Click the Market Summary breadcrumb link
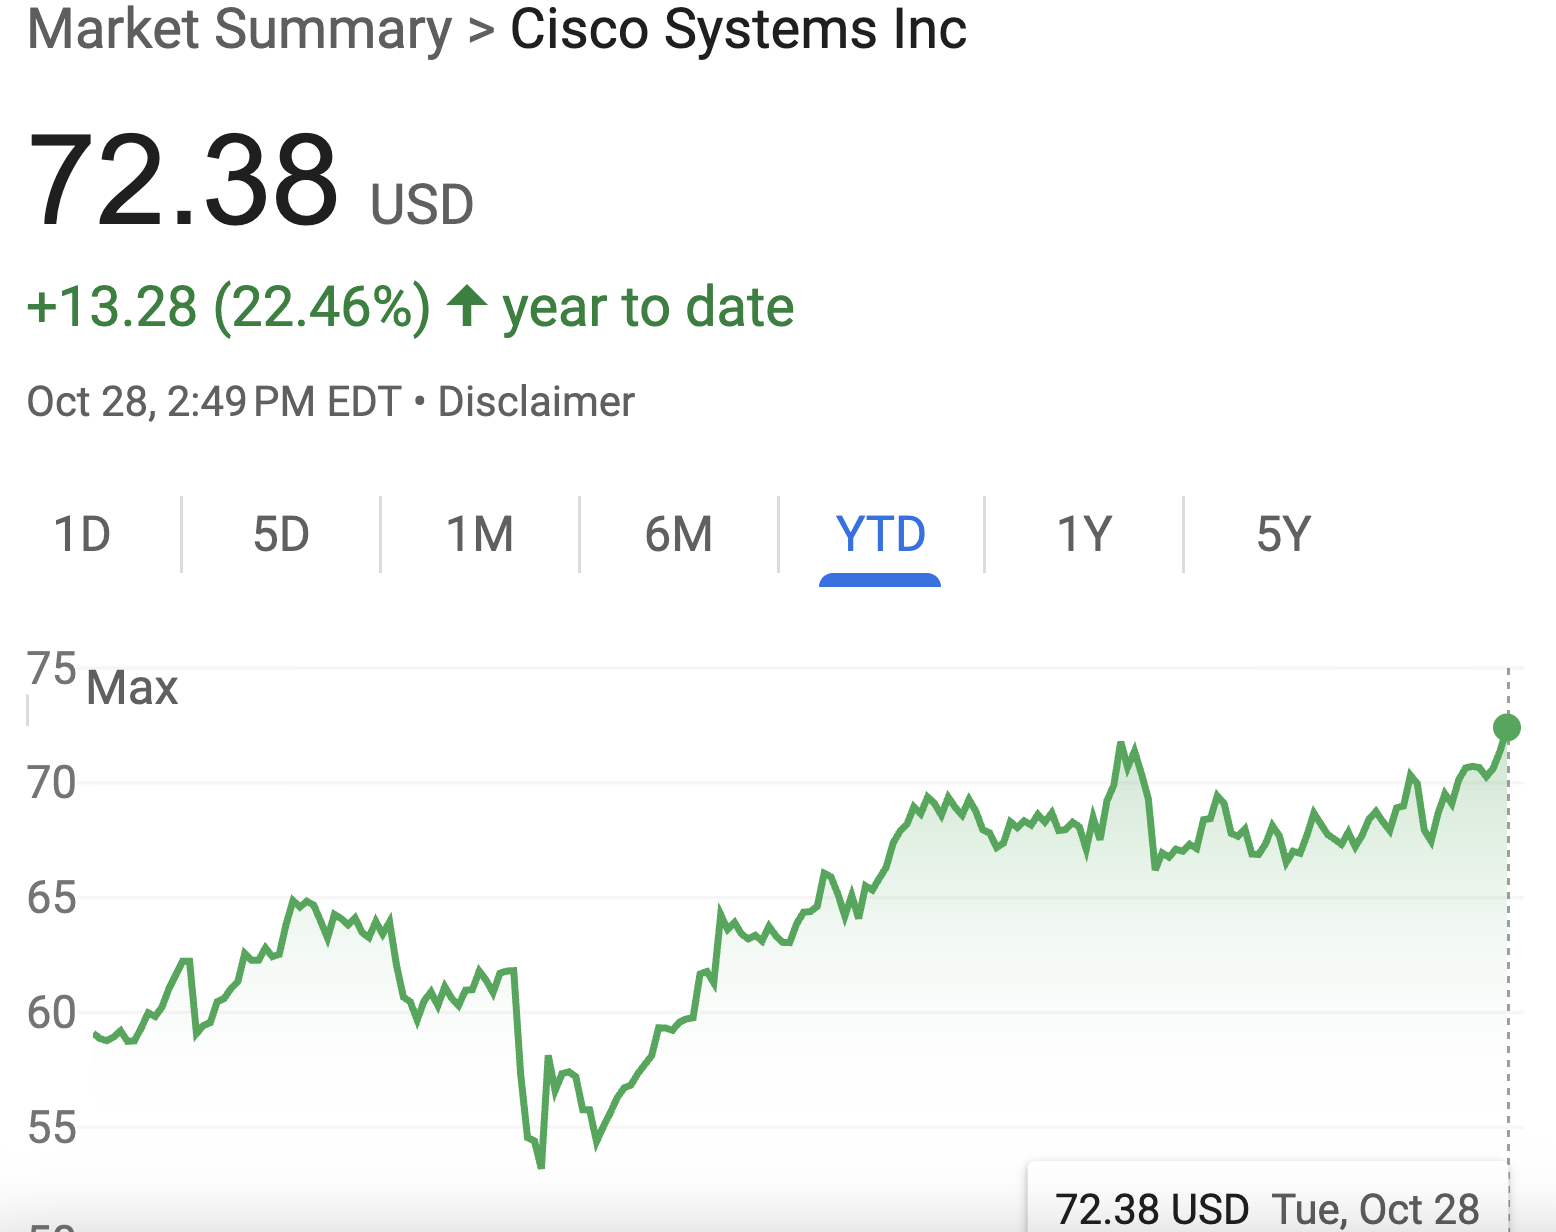The image size is (1556, 1232). click(240, 30)
